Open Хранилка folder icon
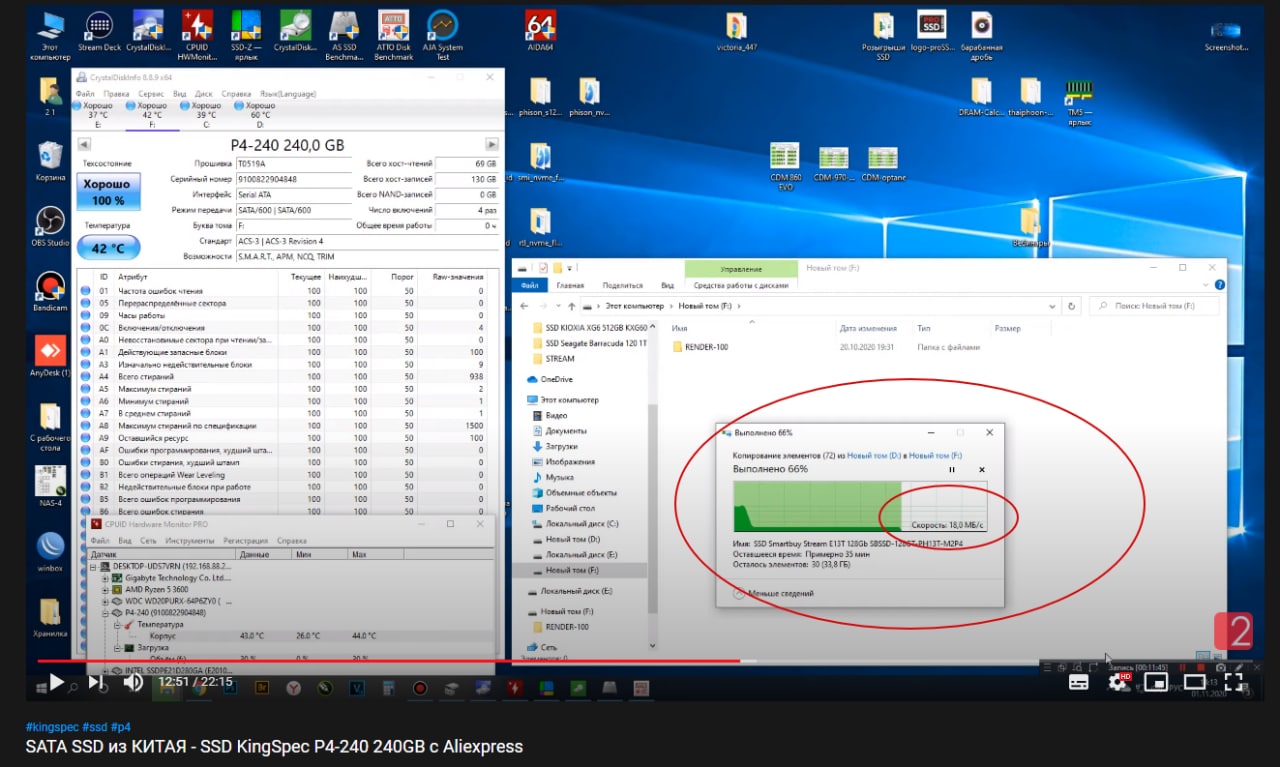 tap(50, 617)
